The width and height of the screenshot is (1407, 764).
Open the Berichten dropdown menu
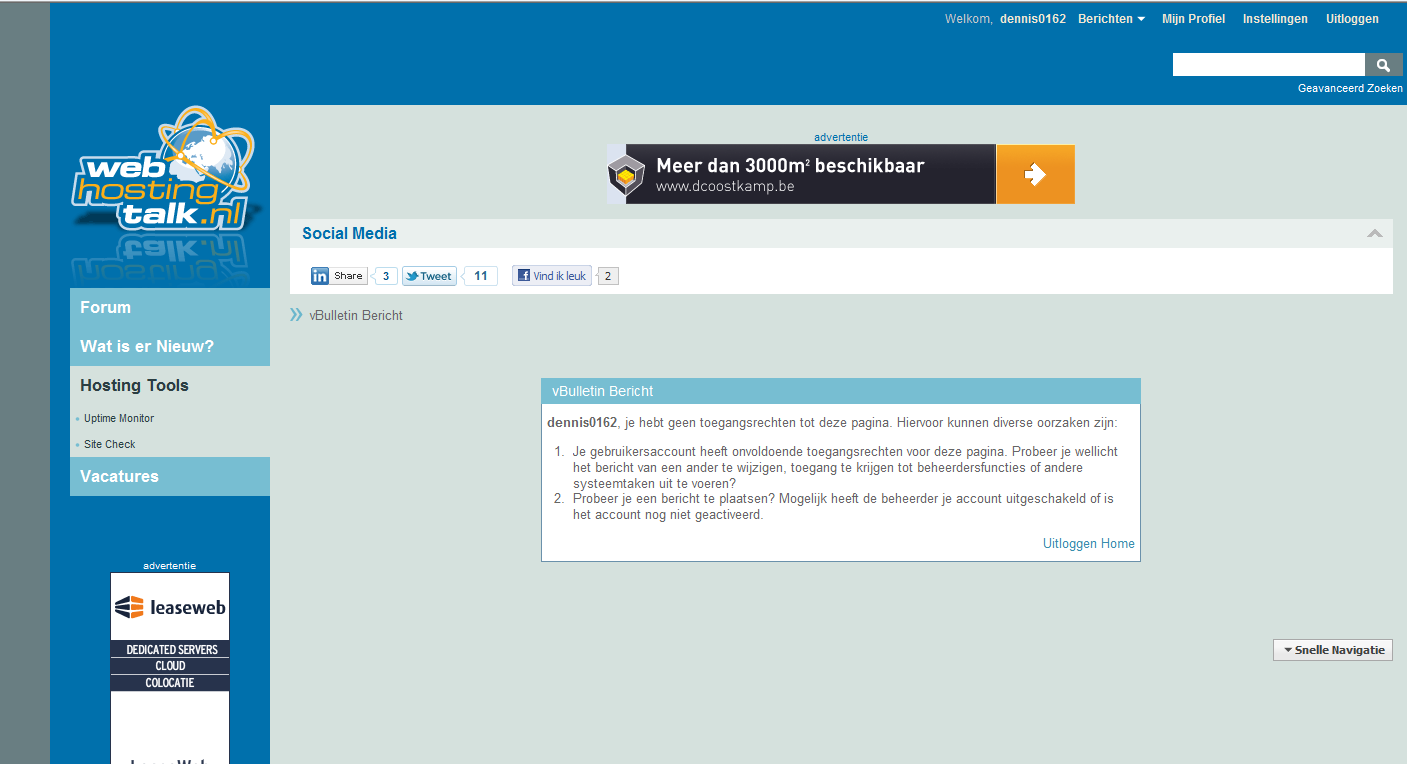pyautogui.click(x=1111, y=19)
